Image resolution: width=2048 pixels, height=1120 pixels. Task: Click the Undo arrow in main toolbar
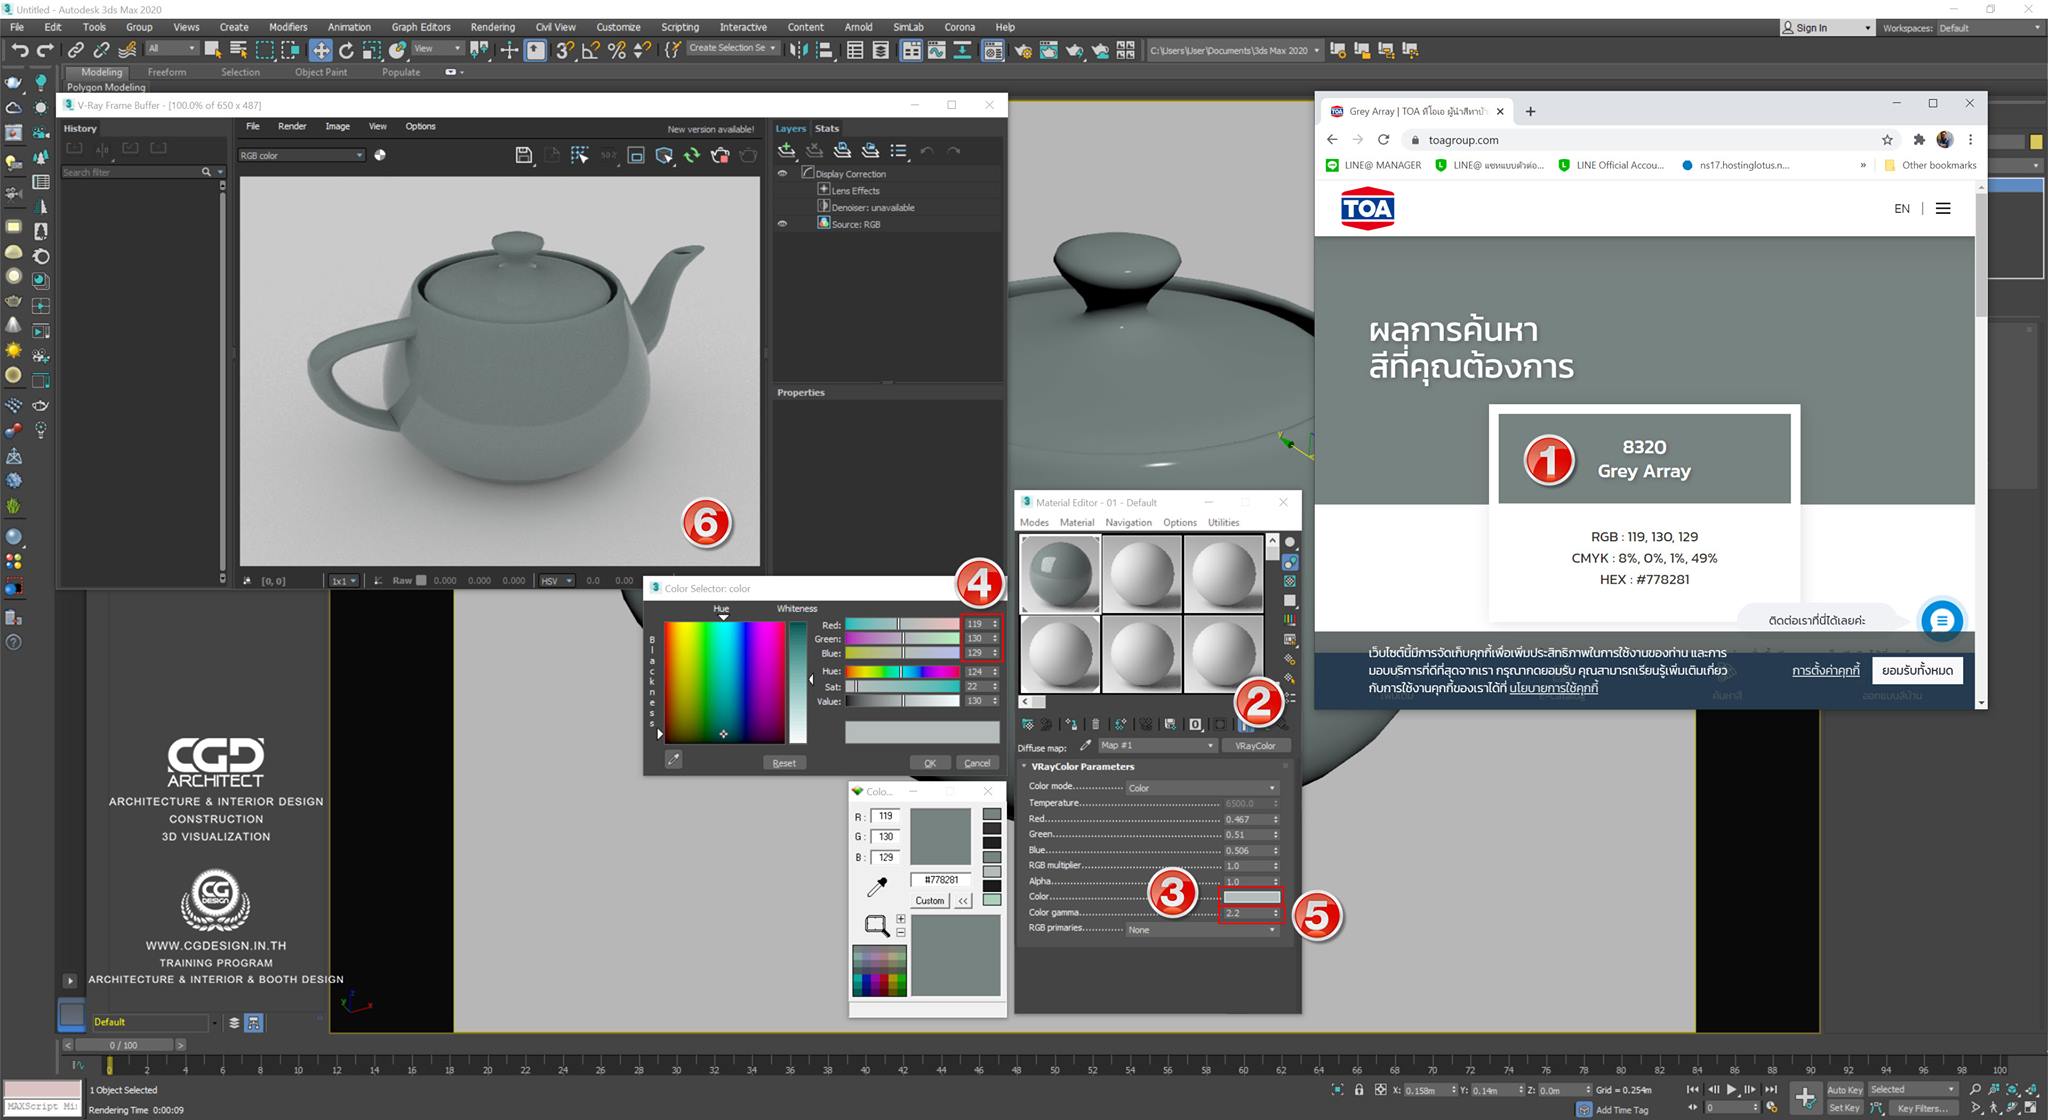[x=19, y=50]
